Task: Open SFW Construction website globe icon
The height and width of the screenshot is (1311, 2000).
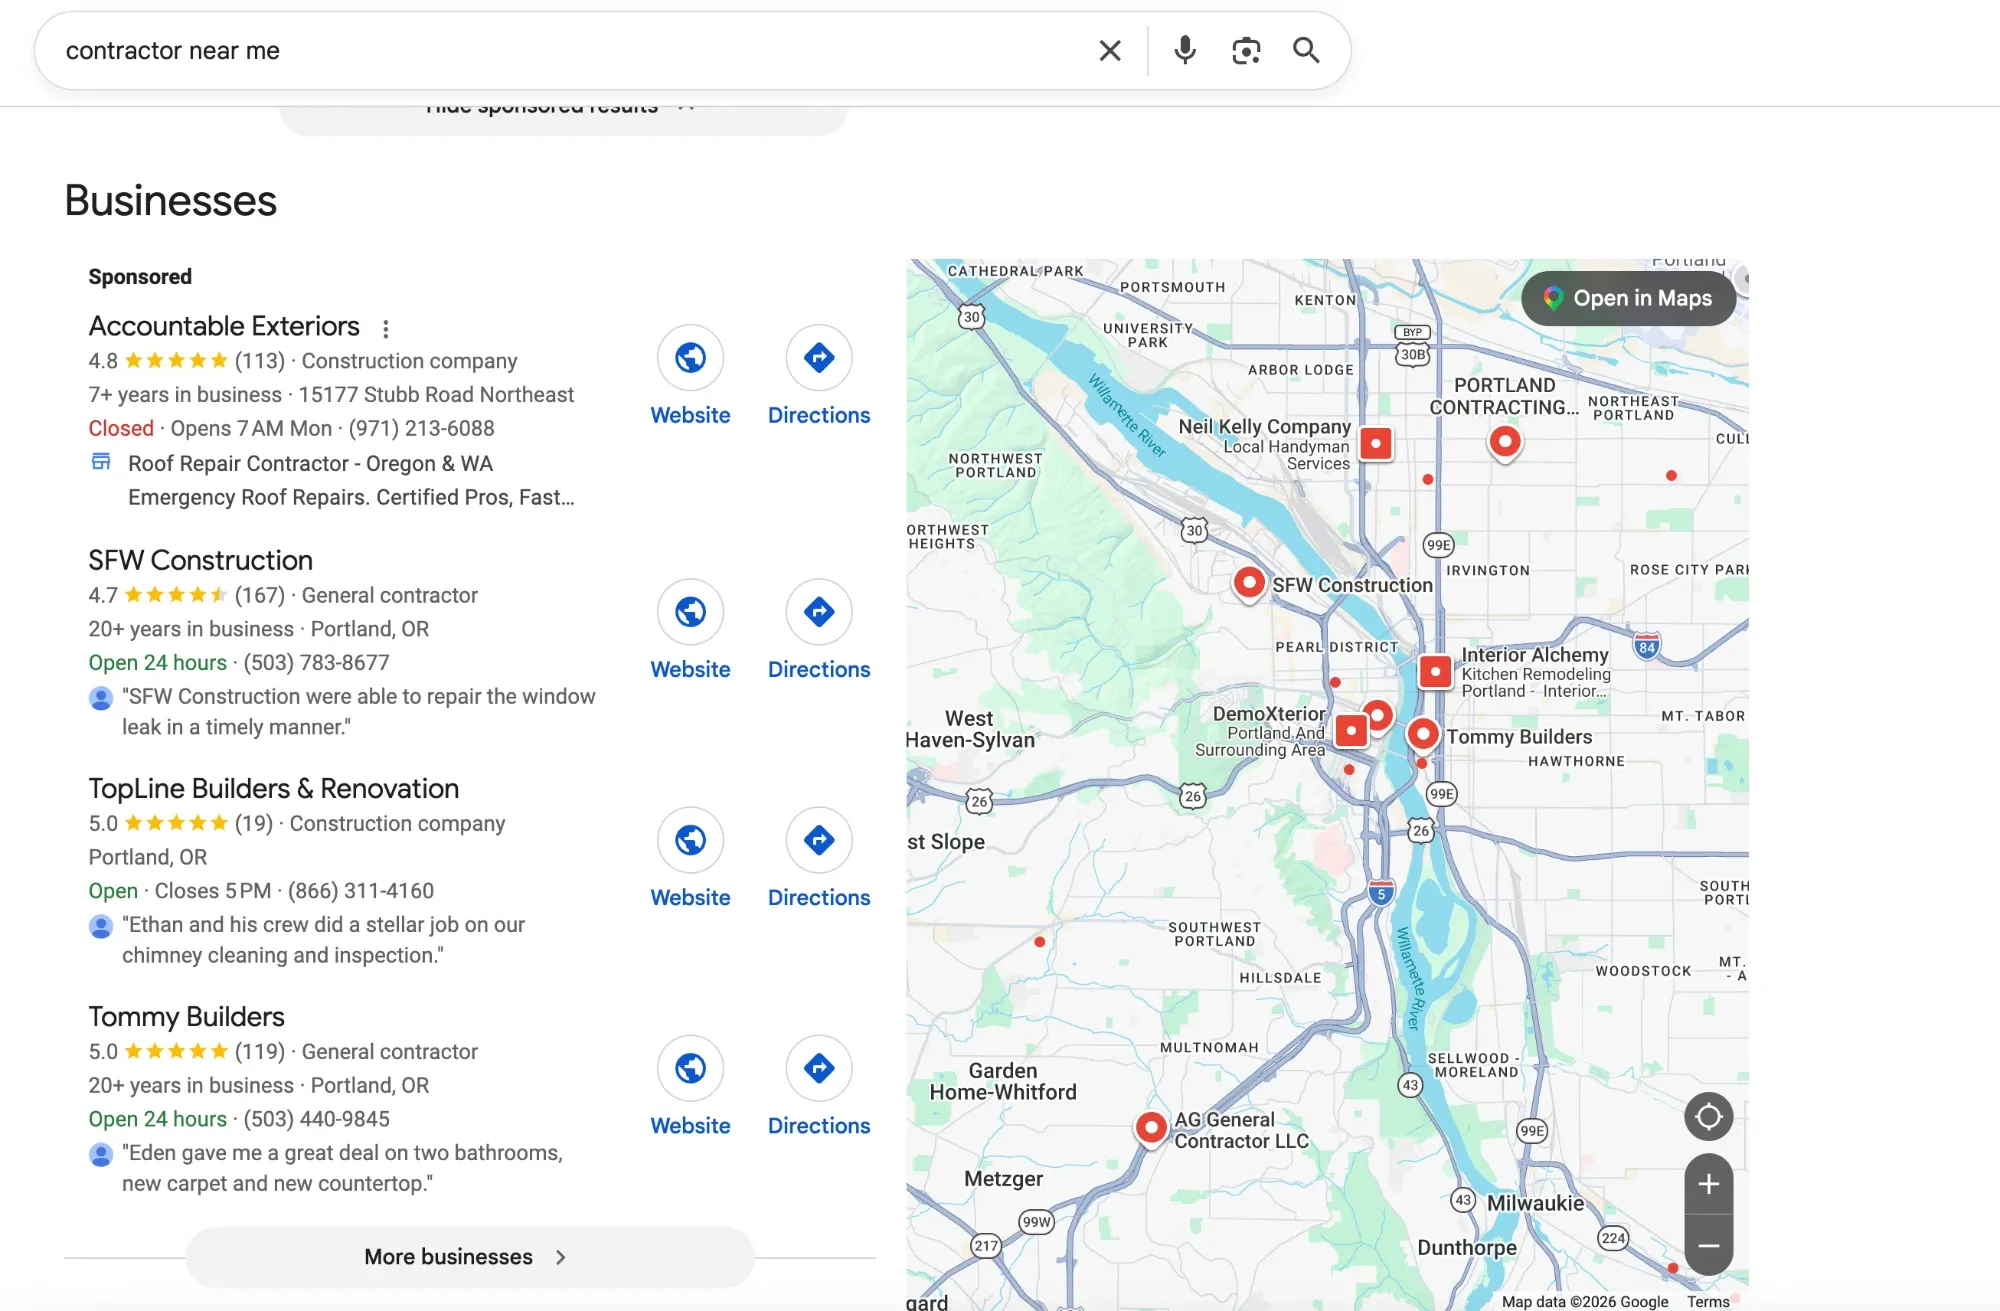Action: pyautogui.click(x=690, y=611)
